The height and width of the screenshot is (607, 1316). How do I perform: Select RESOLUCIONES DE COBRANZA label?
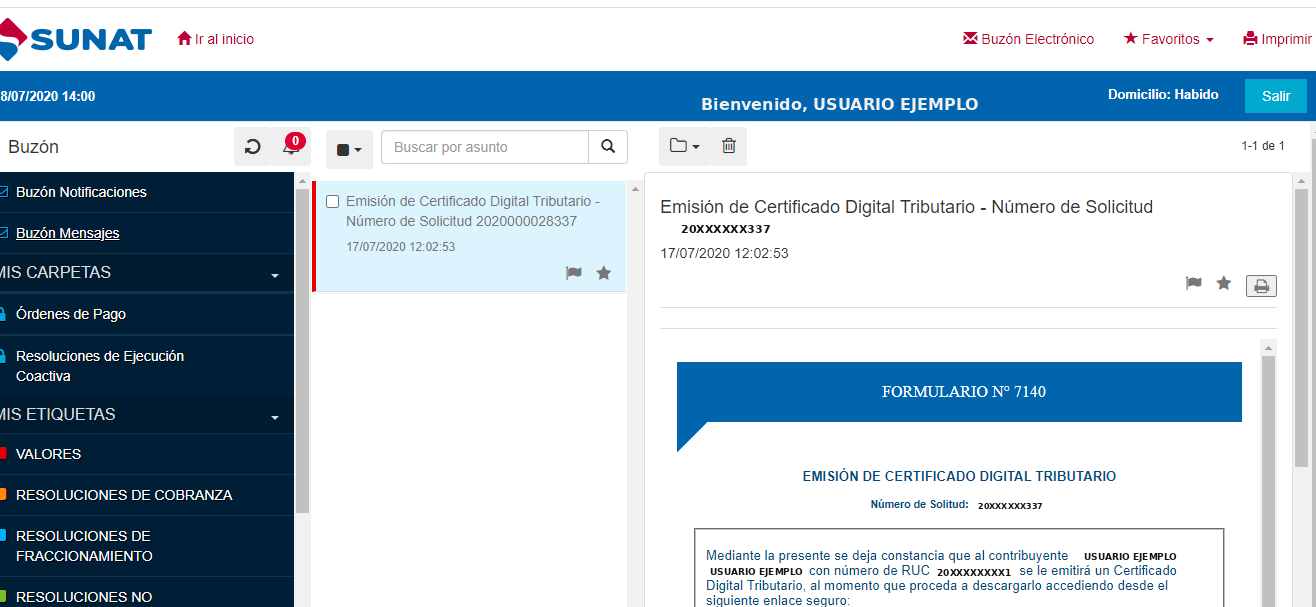(x=124, y=495)
